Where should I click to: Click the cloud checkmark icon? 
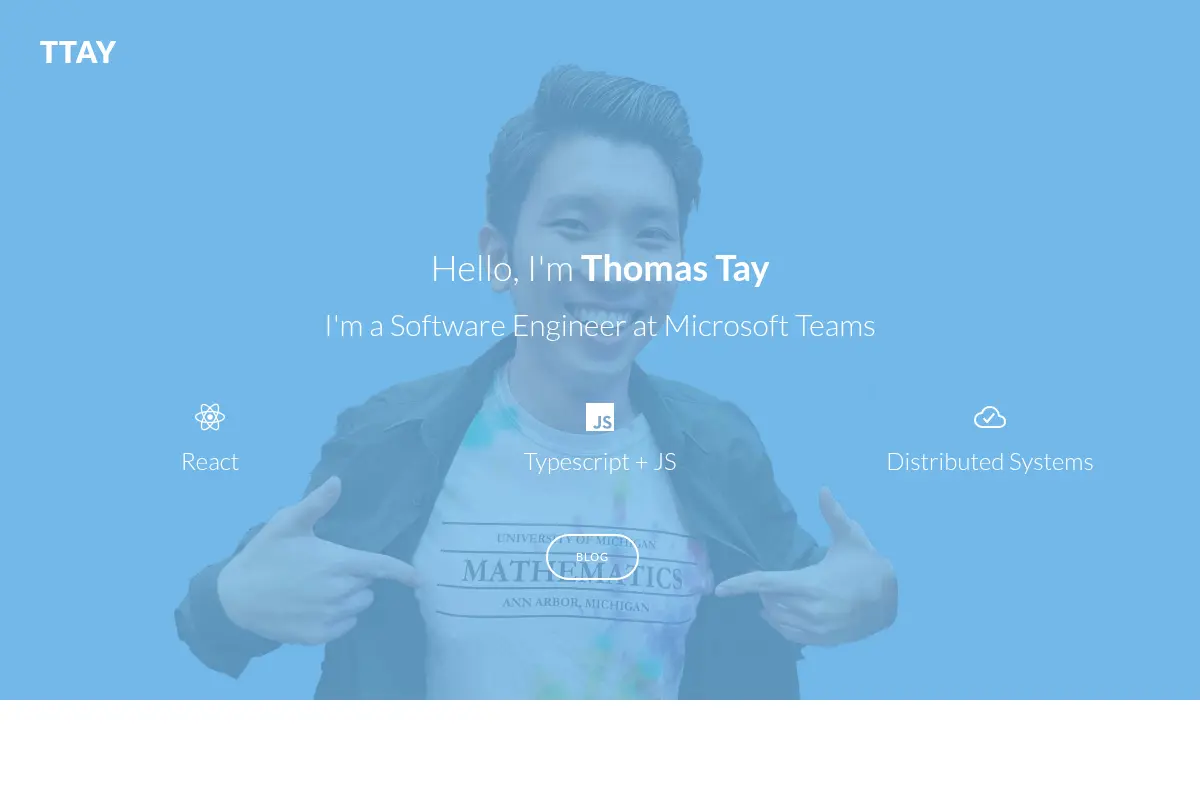[990, 417]
